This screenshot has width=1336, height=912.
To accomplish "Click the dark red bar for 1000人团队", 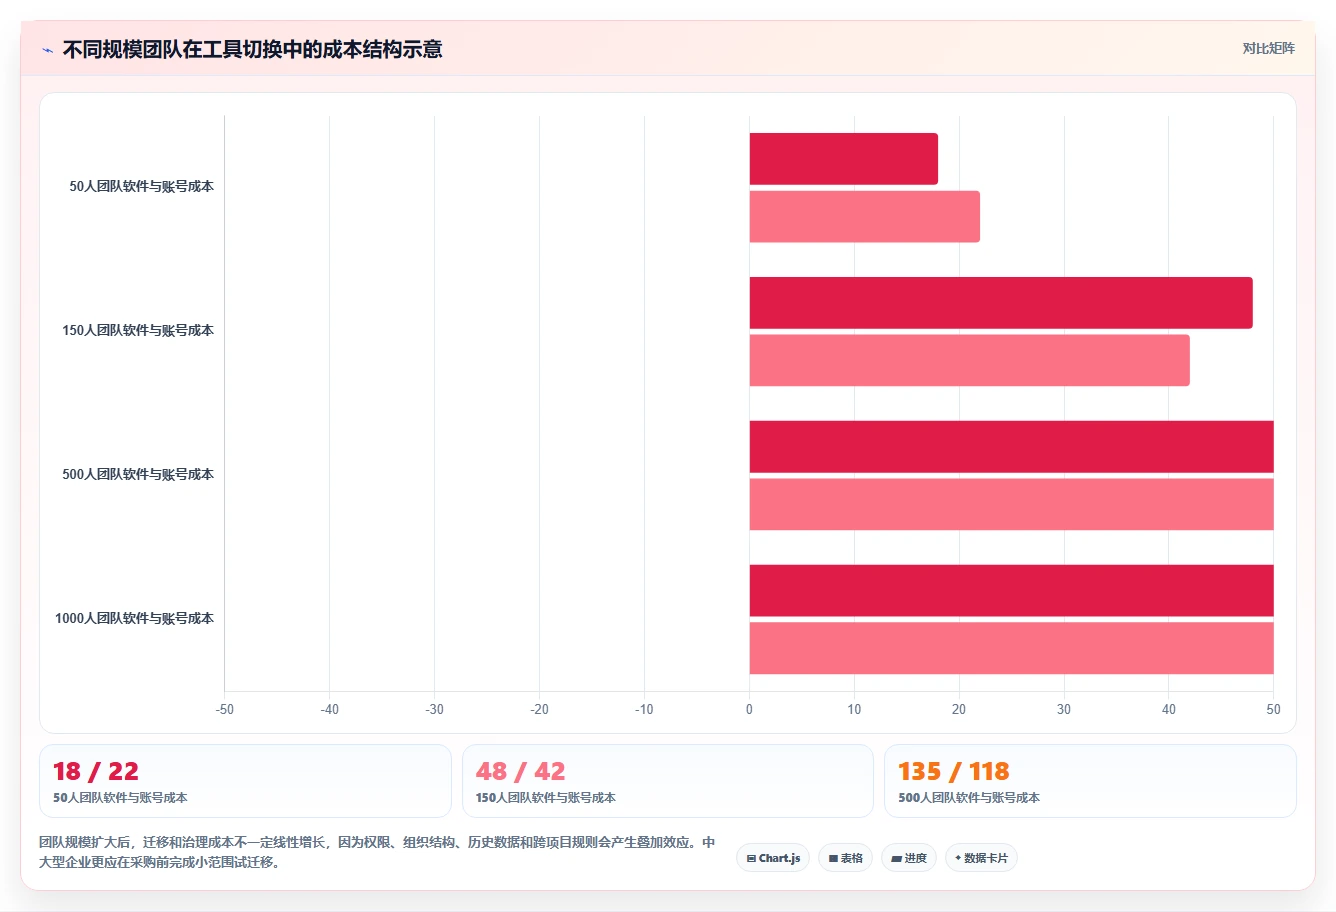I will click(1012, 591).
